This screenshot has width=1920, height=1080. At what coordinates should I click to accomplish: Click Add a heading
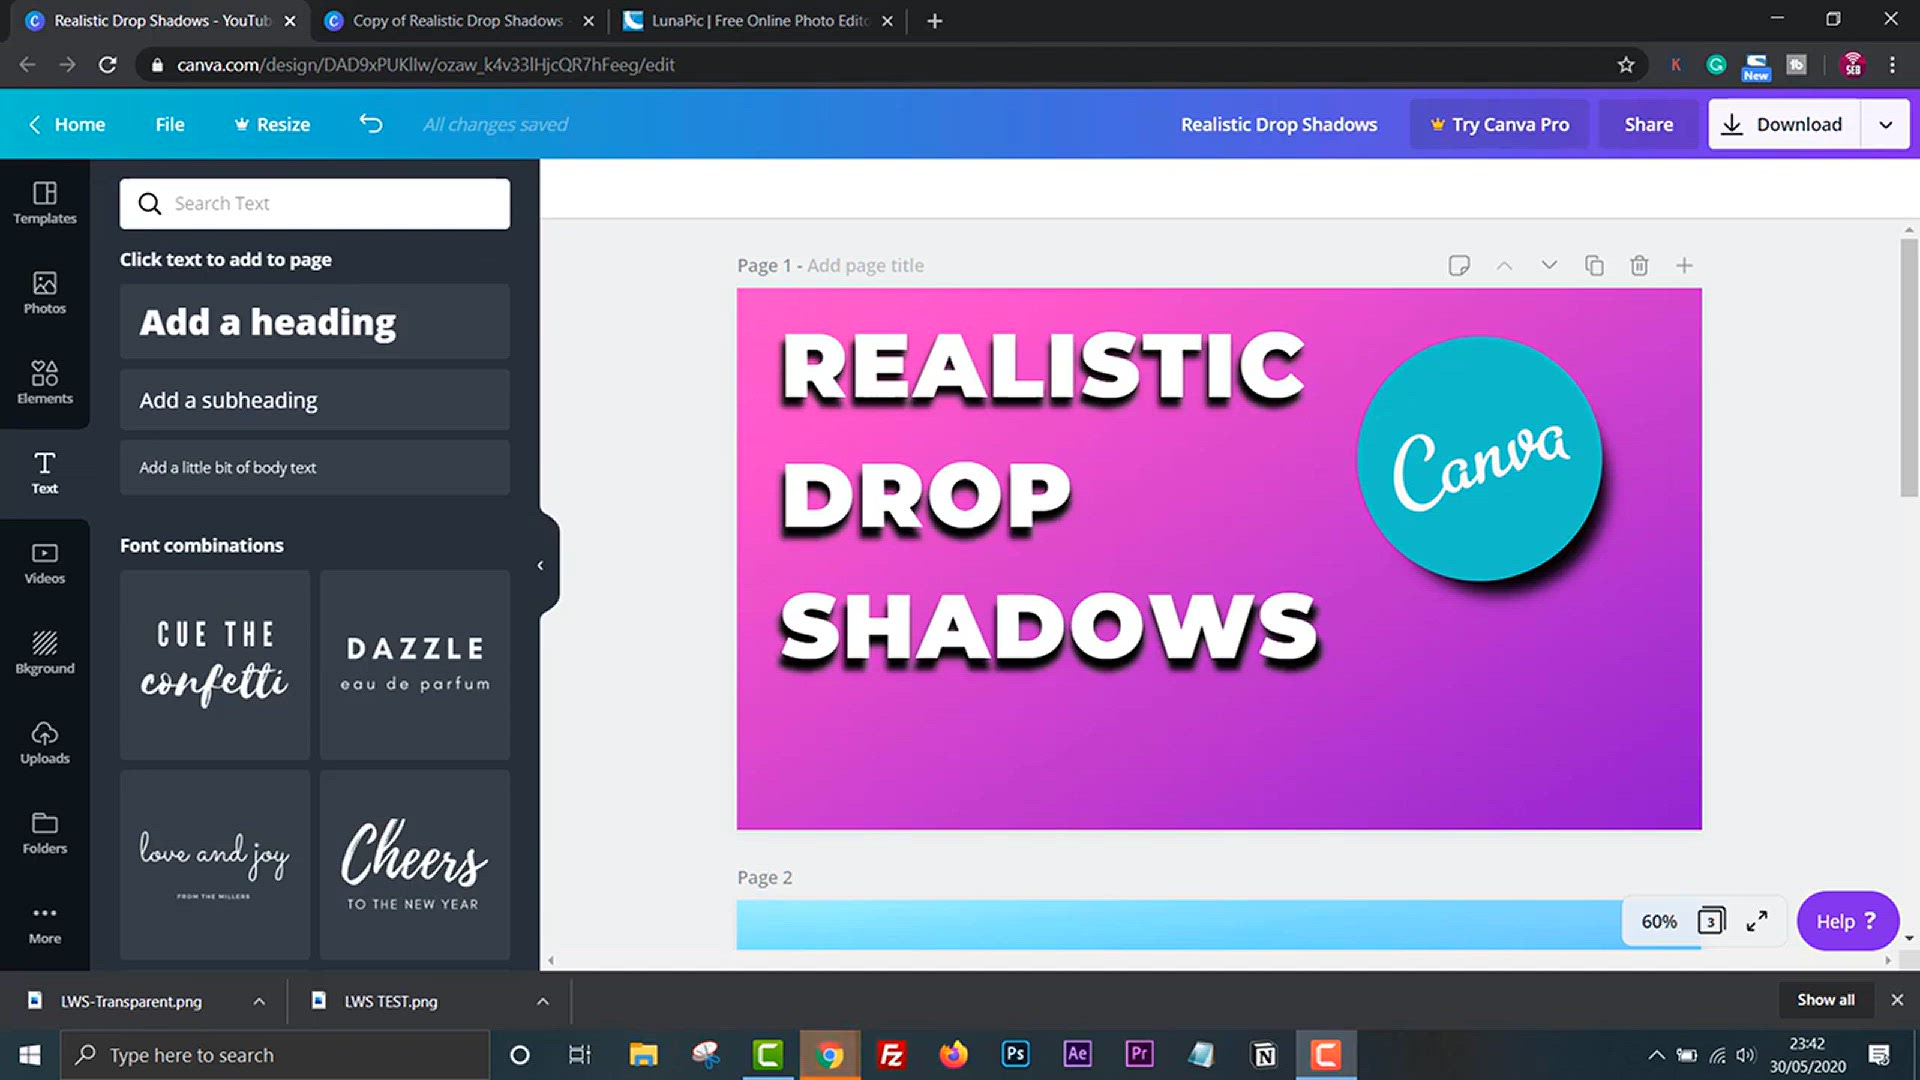(315, 322)
